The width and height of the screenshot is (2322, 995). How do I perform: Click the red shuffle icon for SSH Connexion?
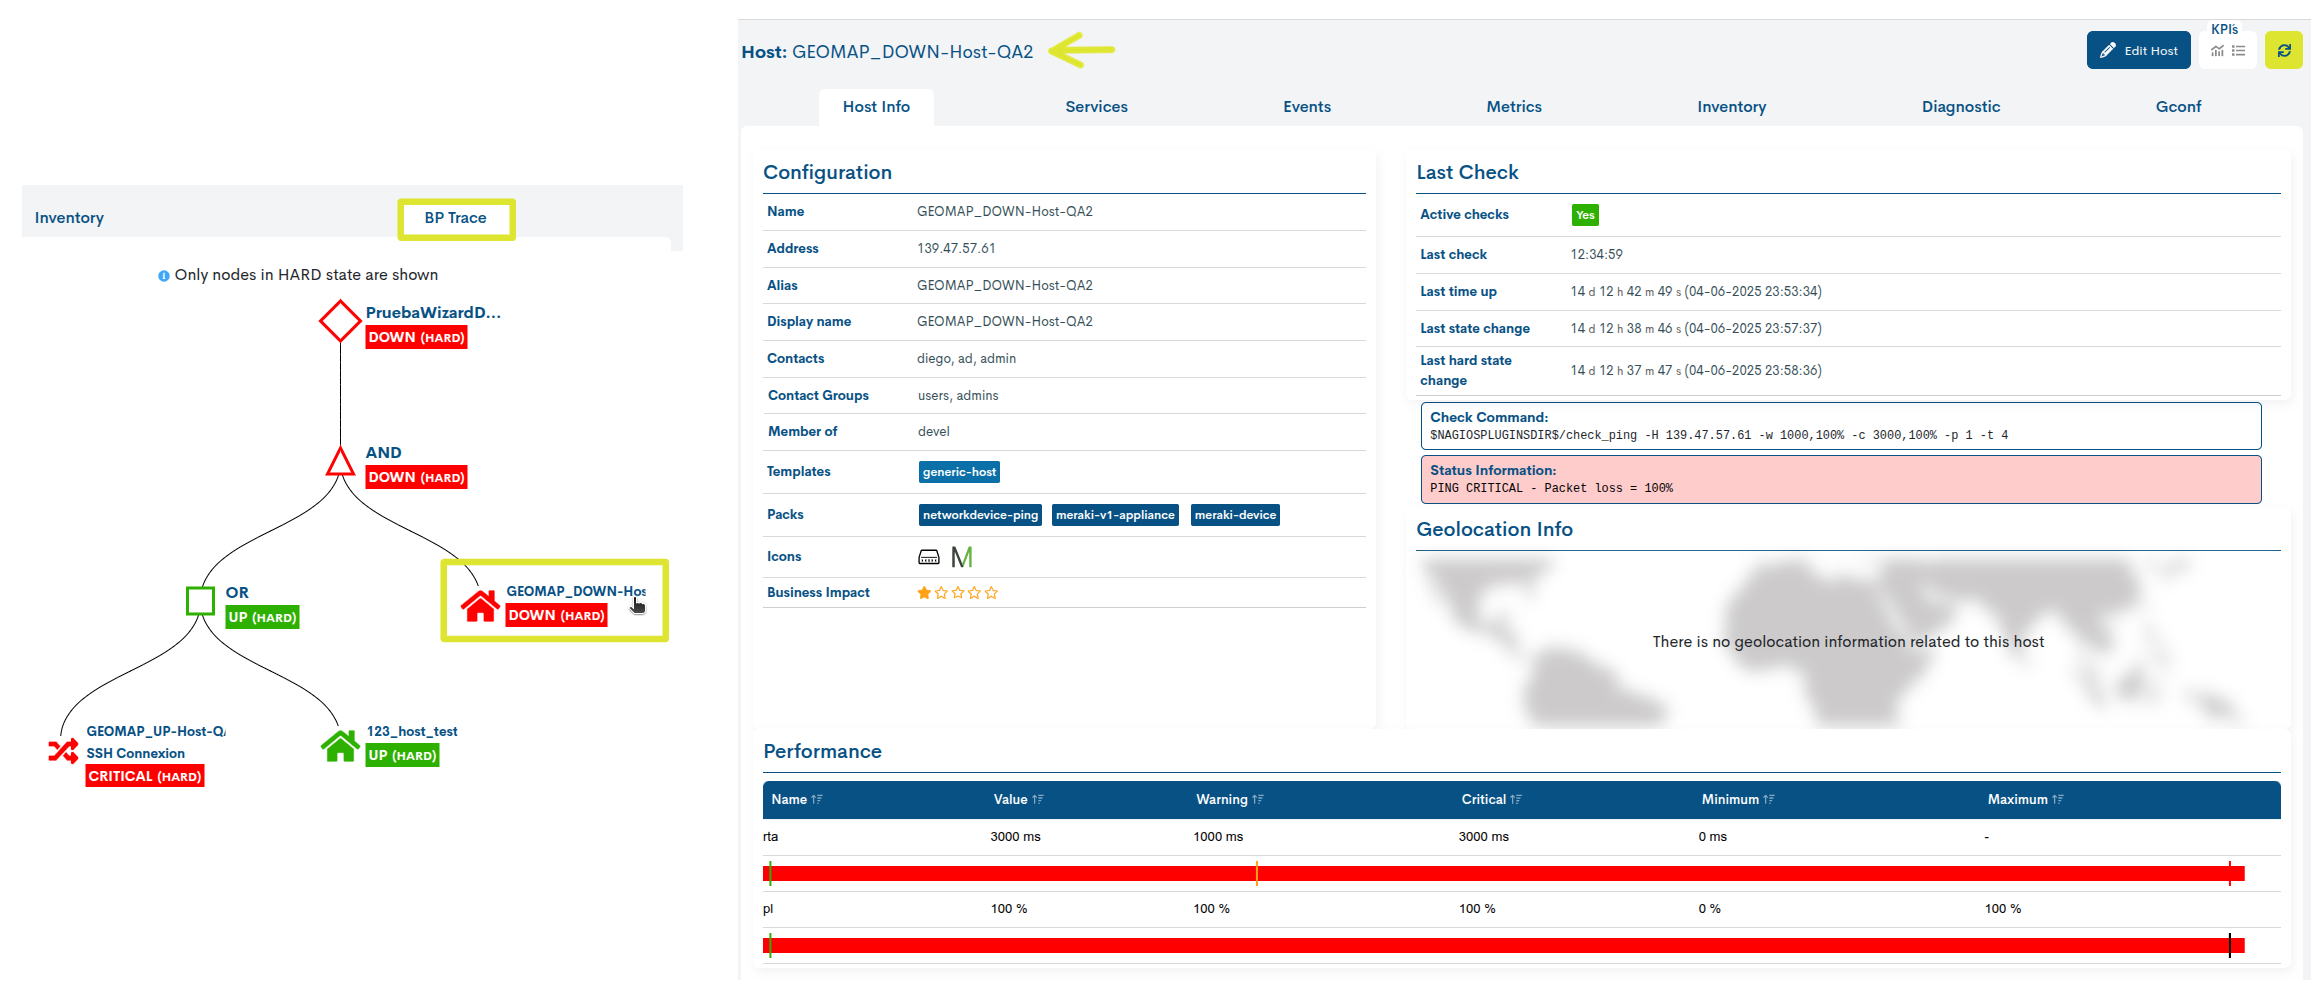click(63, 751)
